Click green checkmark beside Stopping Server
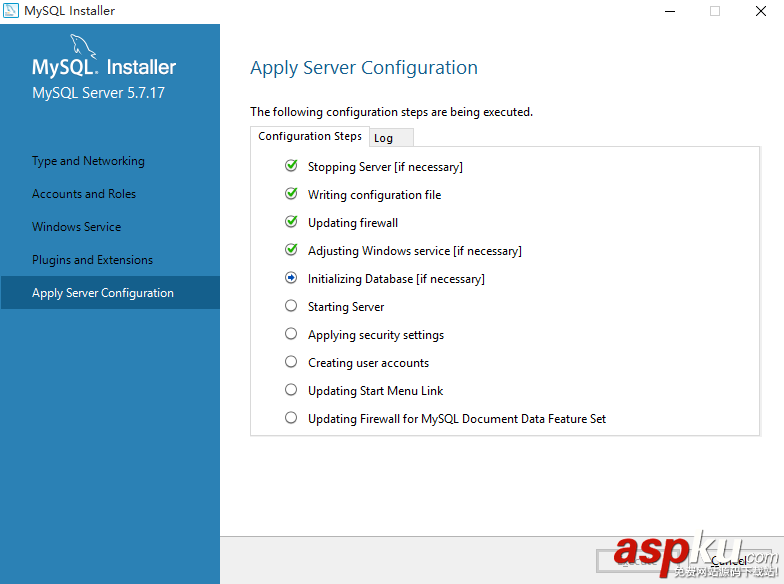Image resolution: width=784 pixels, height=584 pixels. pos(291,166)
